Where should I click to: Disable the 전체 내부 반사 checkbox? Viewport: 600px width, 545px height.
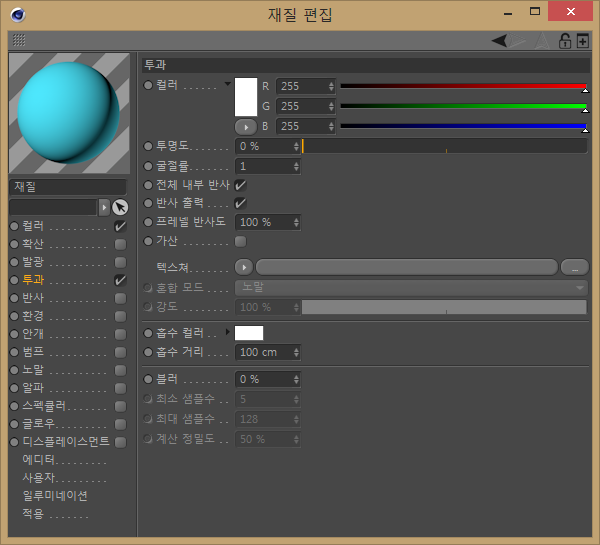pos(240,185)
